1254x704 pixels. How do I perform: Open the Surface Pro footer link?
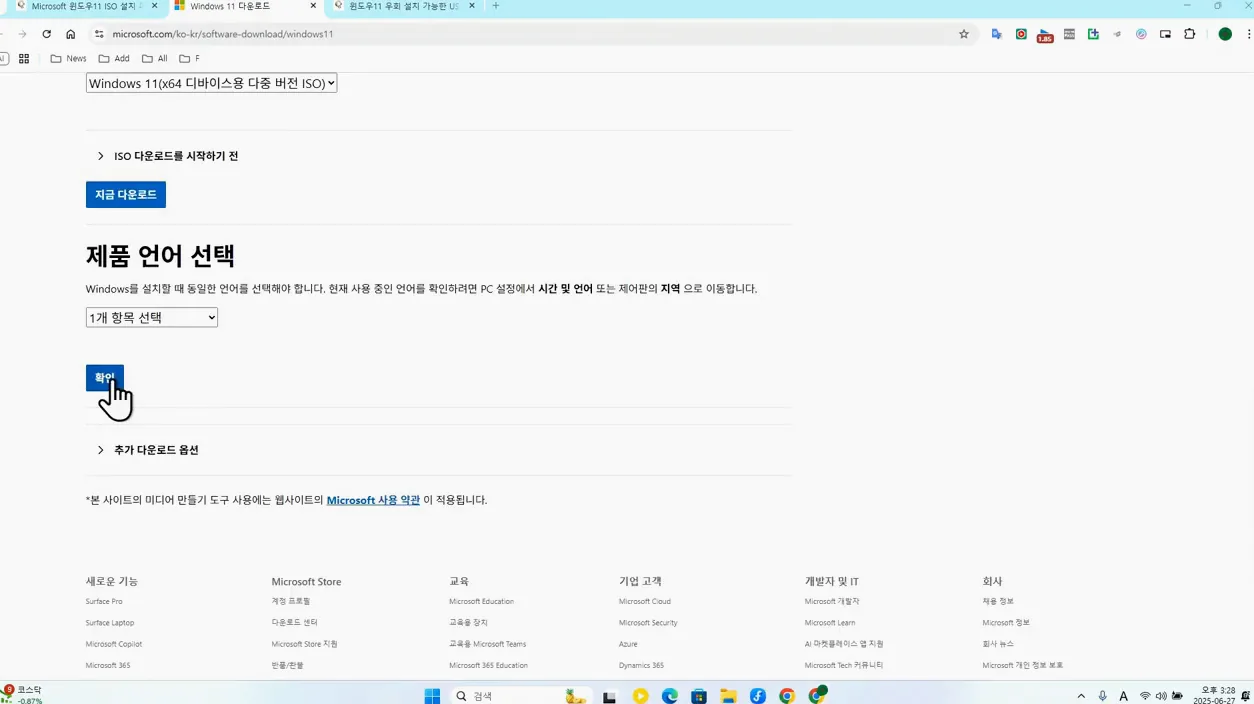104,602
